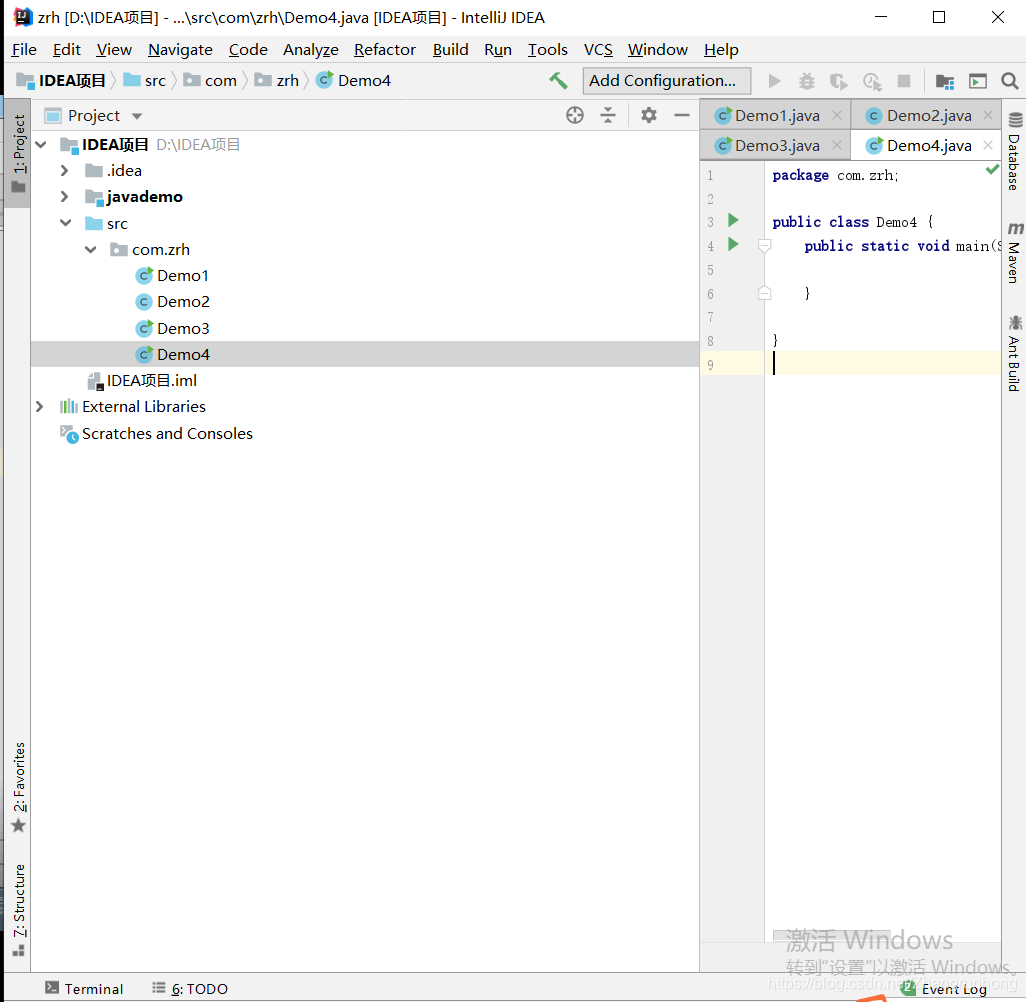Close the Demo4.java tab
1026x1002 pixels.
(x=987, y=145)
